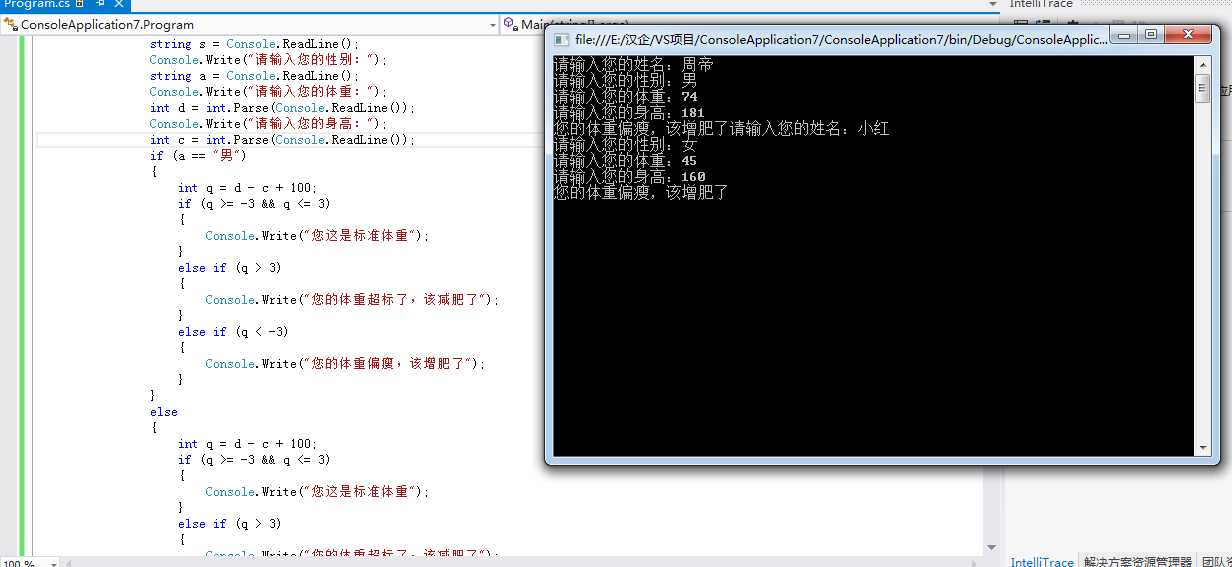
Task: Click console line '请输入您的身高：160'
Action: pyautogui.click(x=630, y=177)
